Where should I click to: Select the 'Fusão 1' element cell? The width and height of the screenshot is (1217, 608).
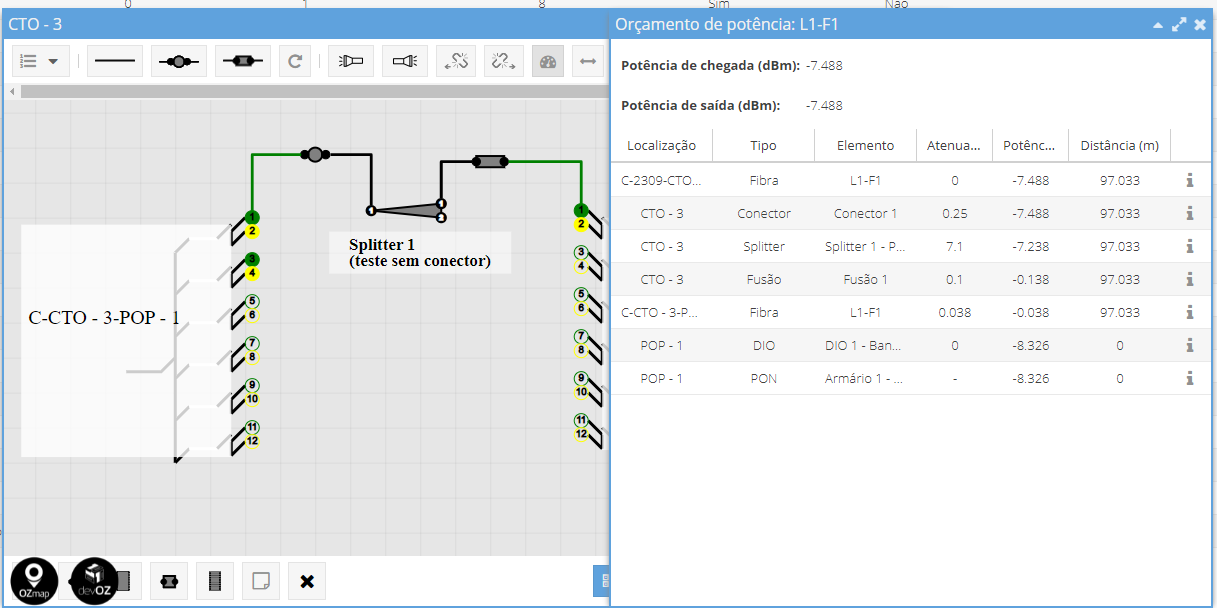[x=865, y=279]
